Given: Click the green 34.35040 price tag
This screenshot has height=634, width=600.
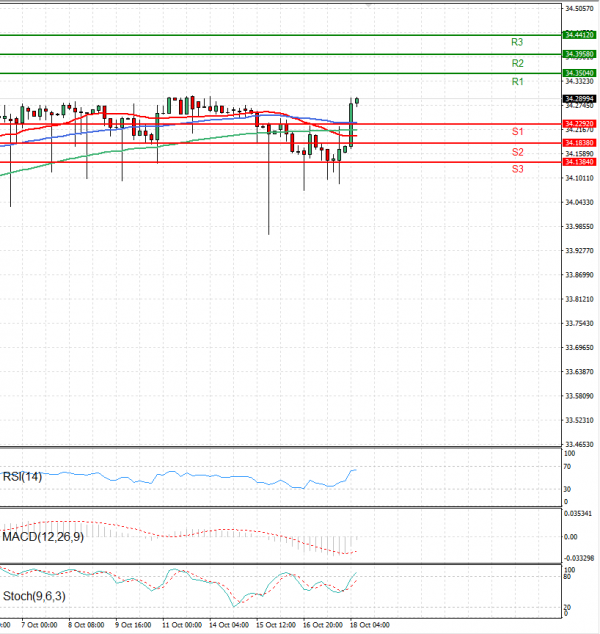Looking at the screenshot, I should pyautogui.click(x=579, y=73).
